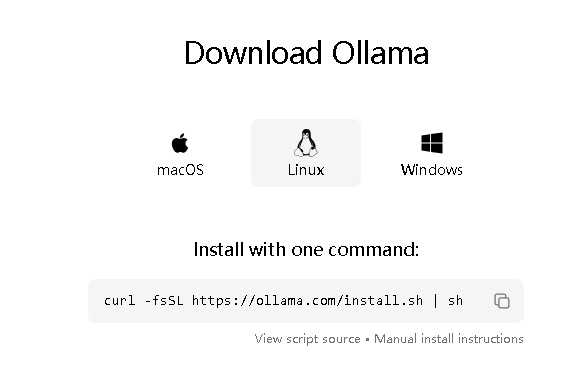Copy the install command with the copy icon

(x=502, y=301)
